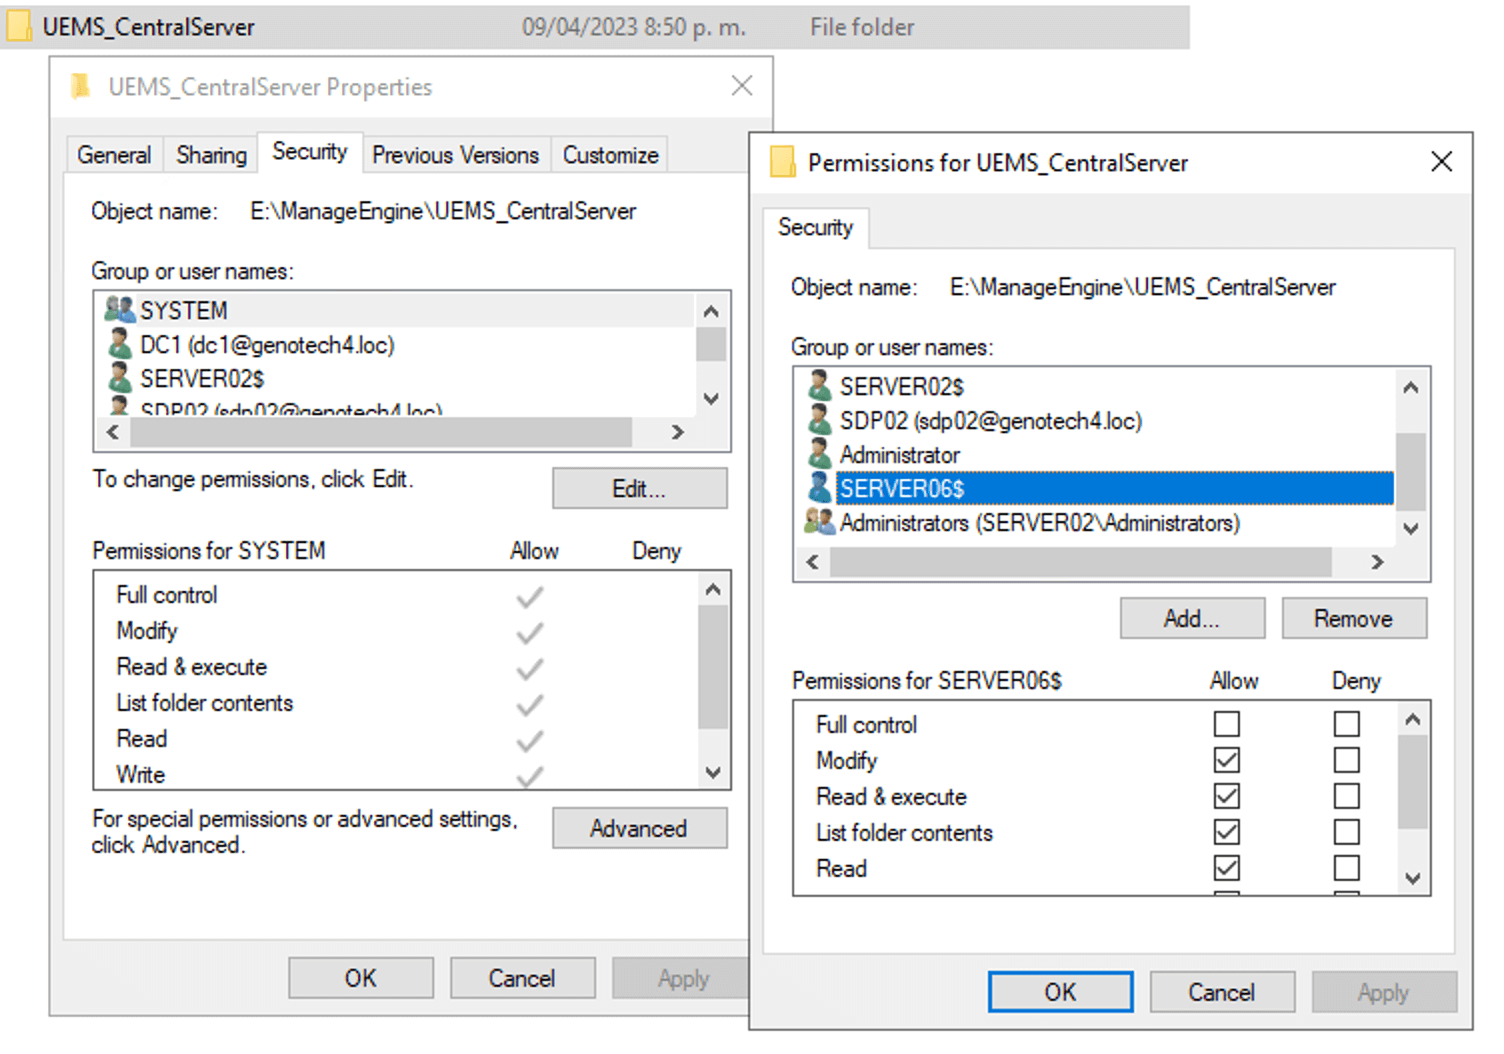
Task: Click OK in Permissions dialog
Action: 1061,992
